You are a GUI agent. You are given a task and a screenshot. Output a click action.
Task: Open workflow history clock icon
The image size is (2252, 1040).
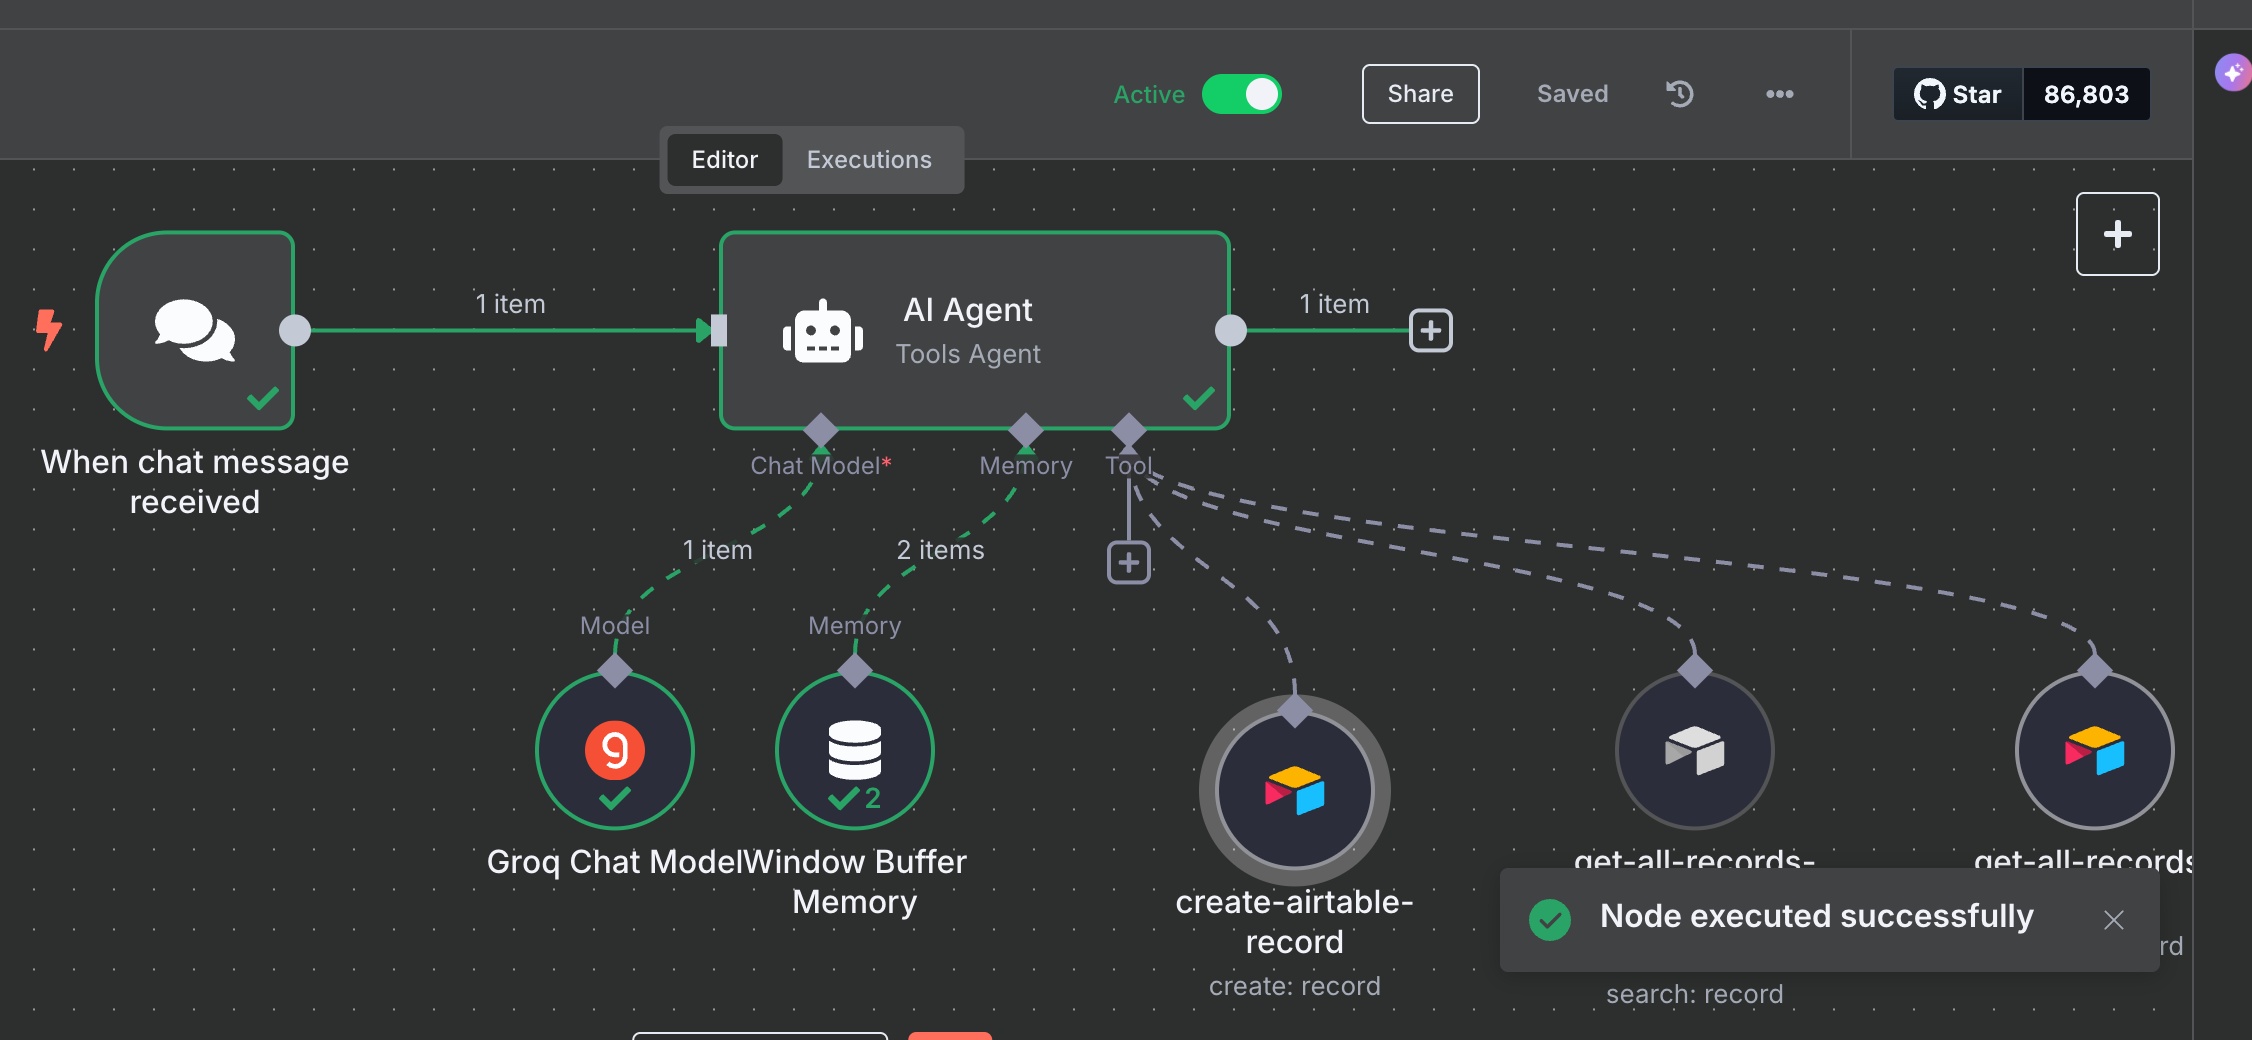pyautogui.click(x=1680, y=94)
